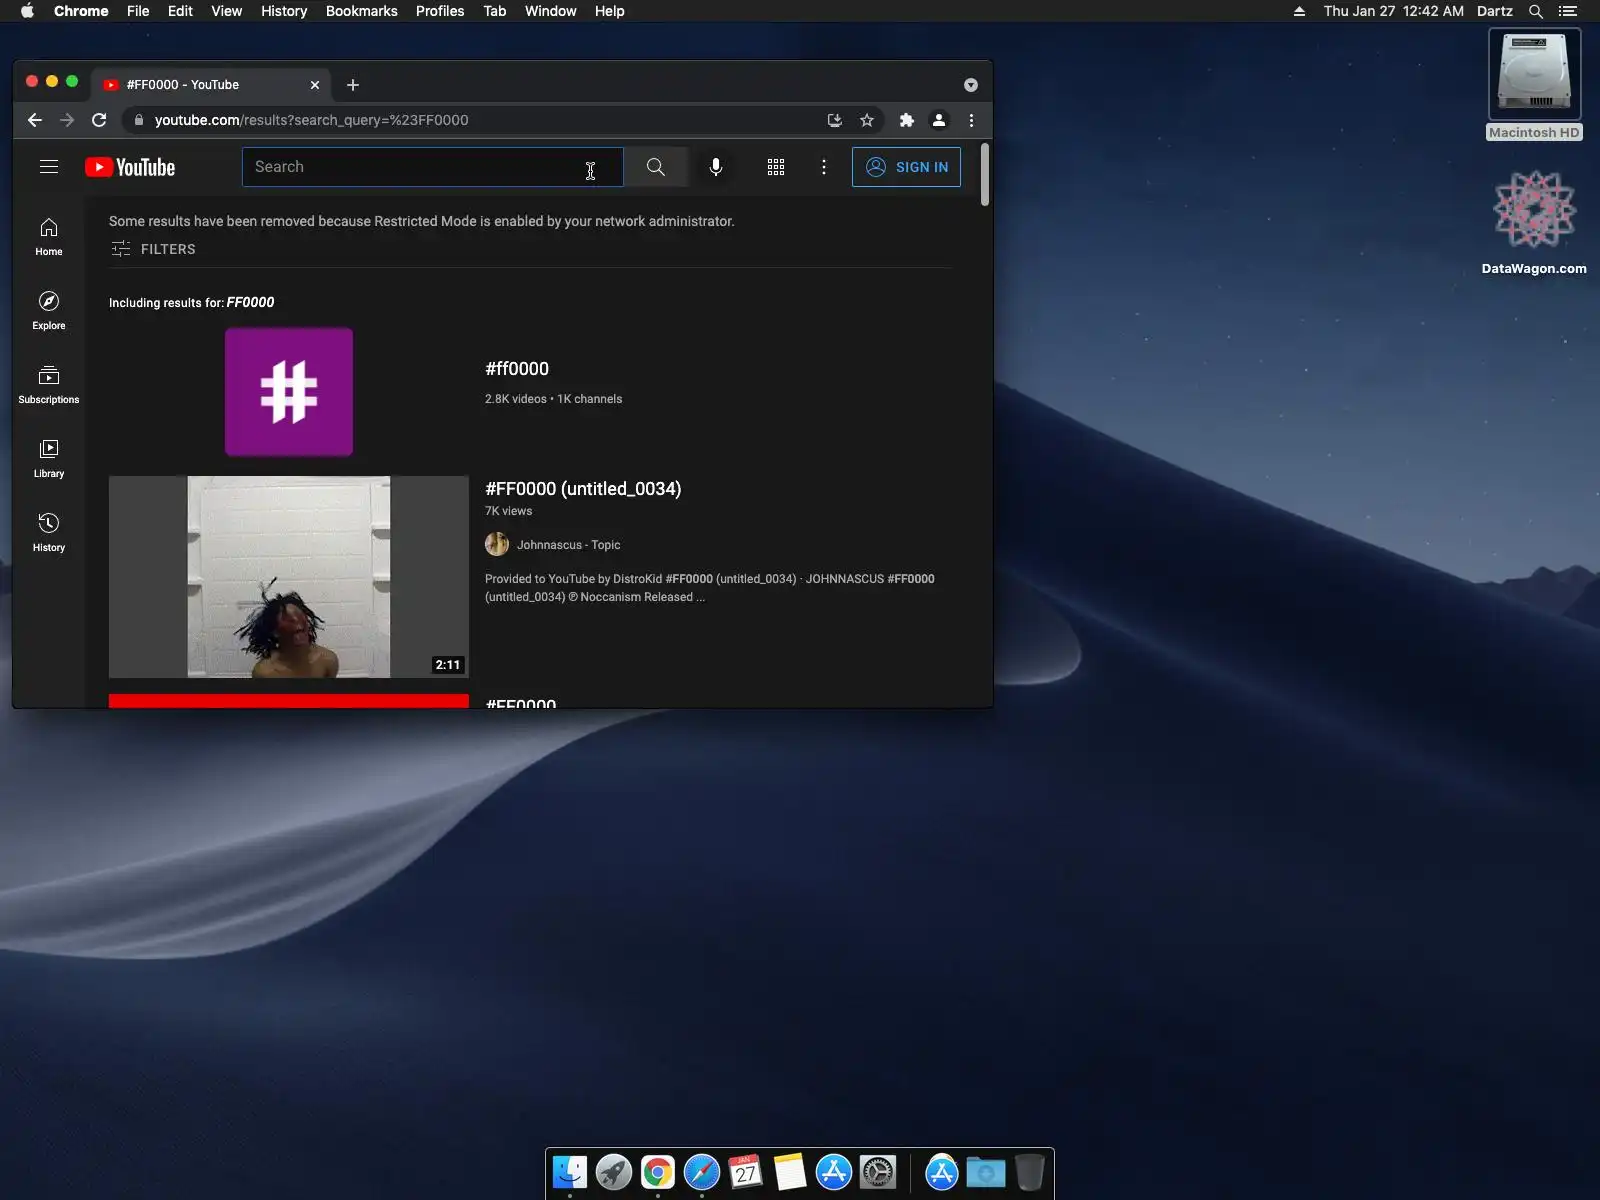Open the Profiles menu

click(x=440, y=11)
